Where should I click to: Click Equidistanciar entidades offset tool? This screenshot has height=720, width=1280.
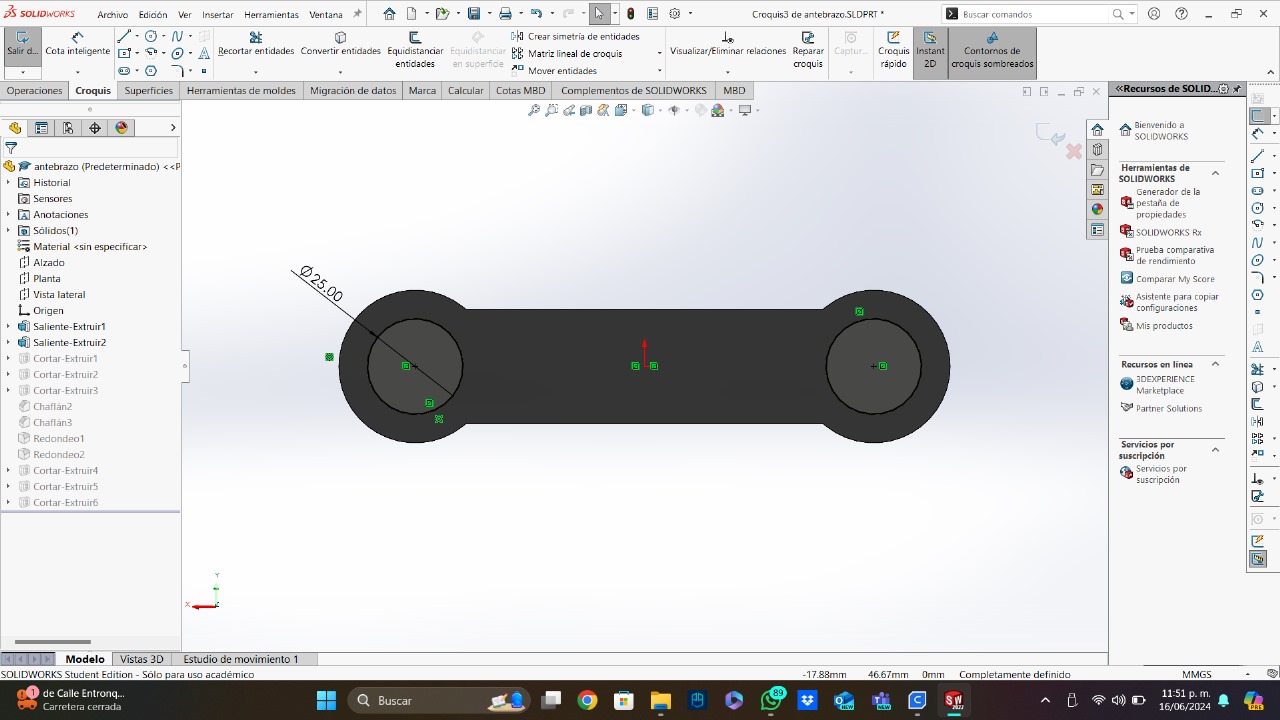coord(415,50)
